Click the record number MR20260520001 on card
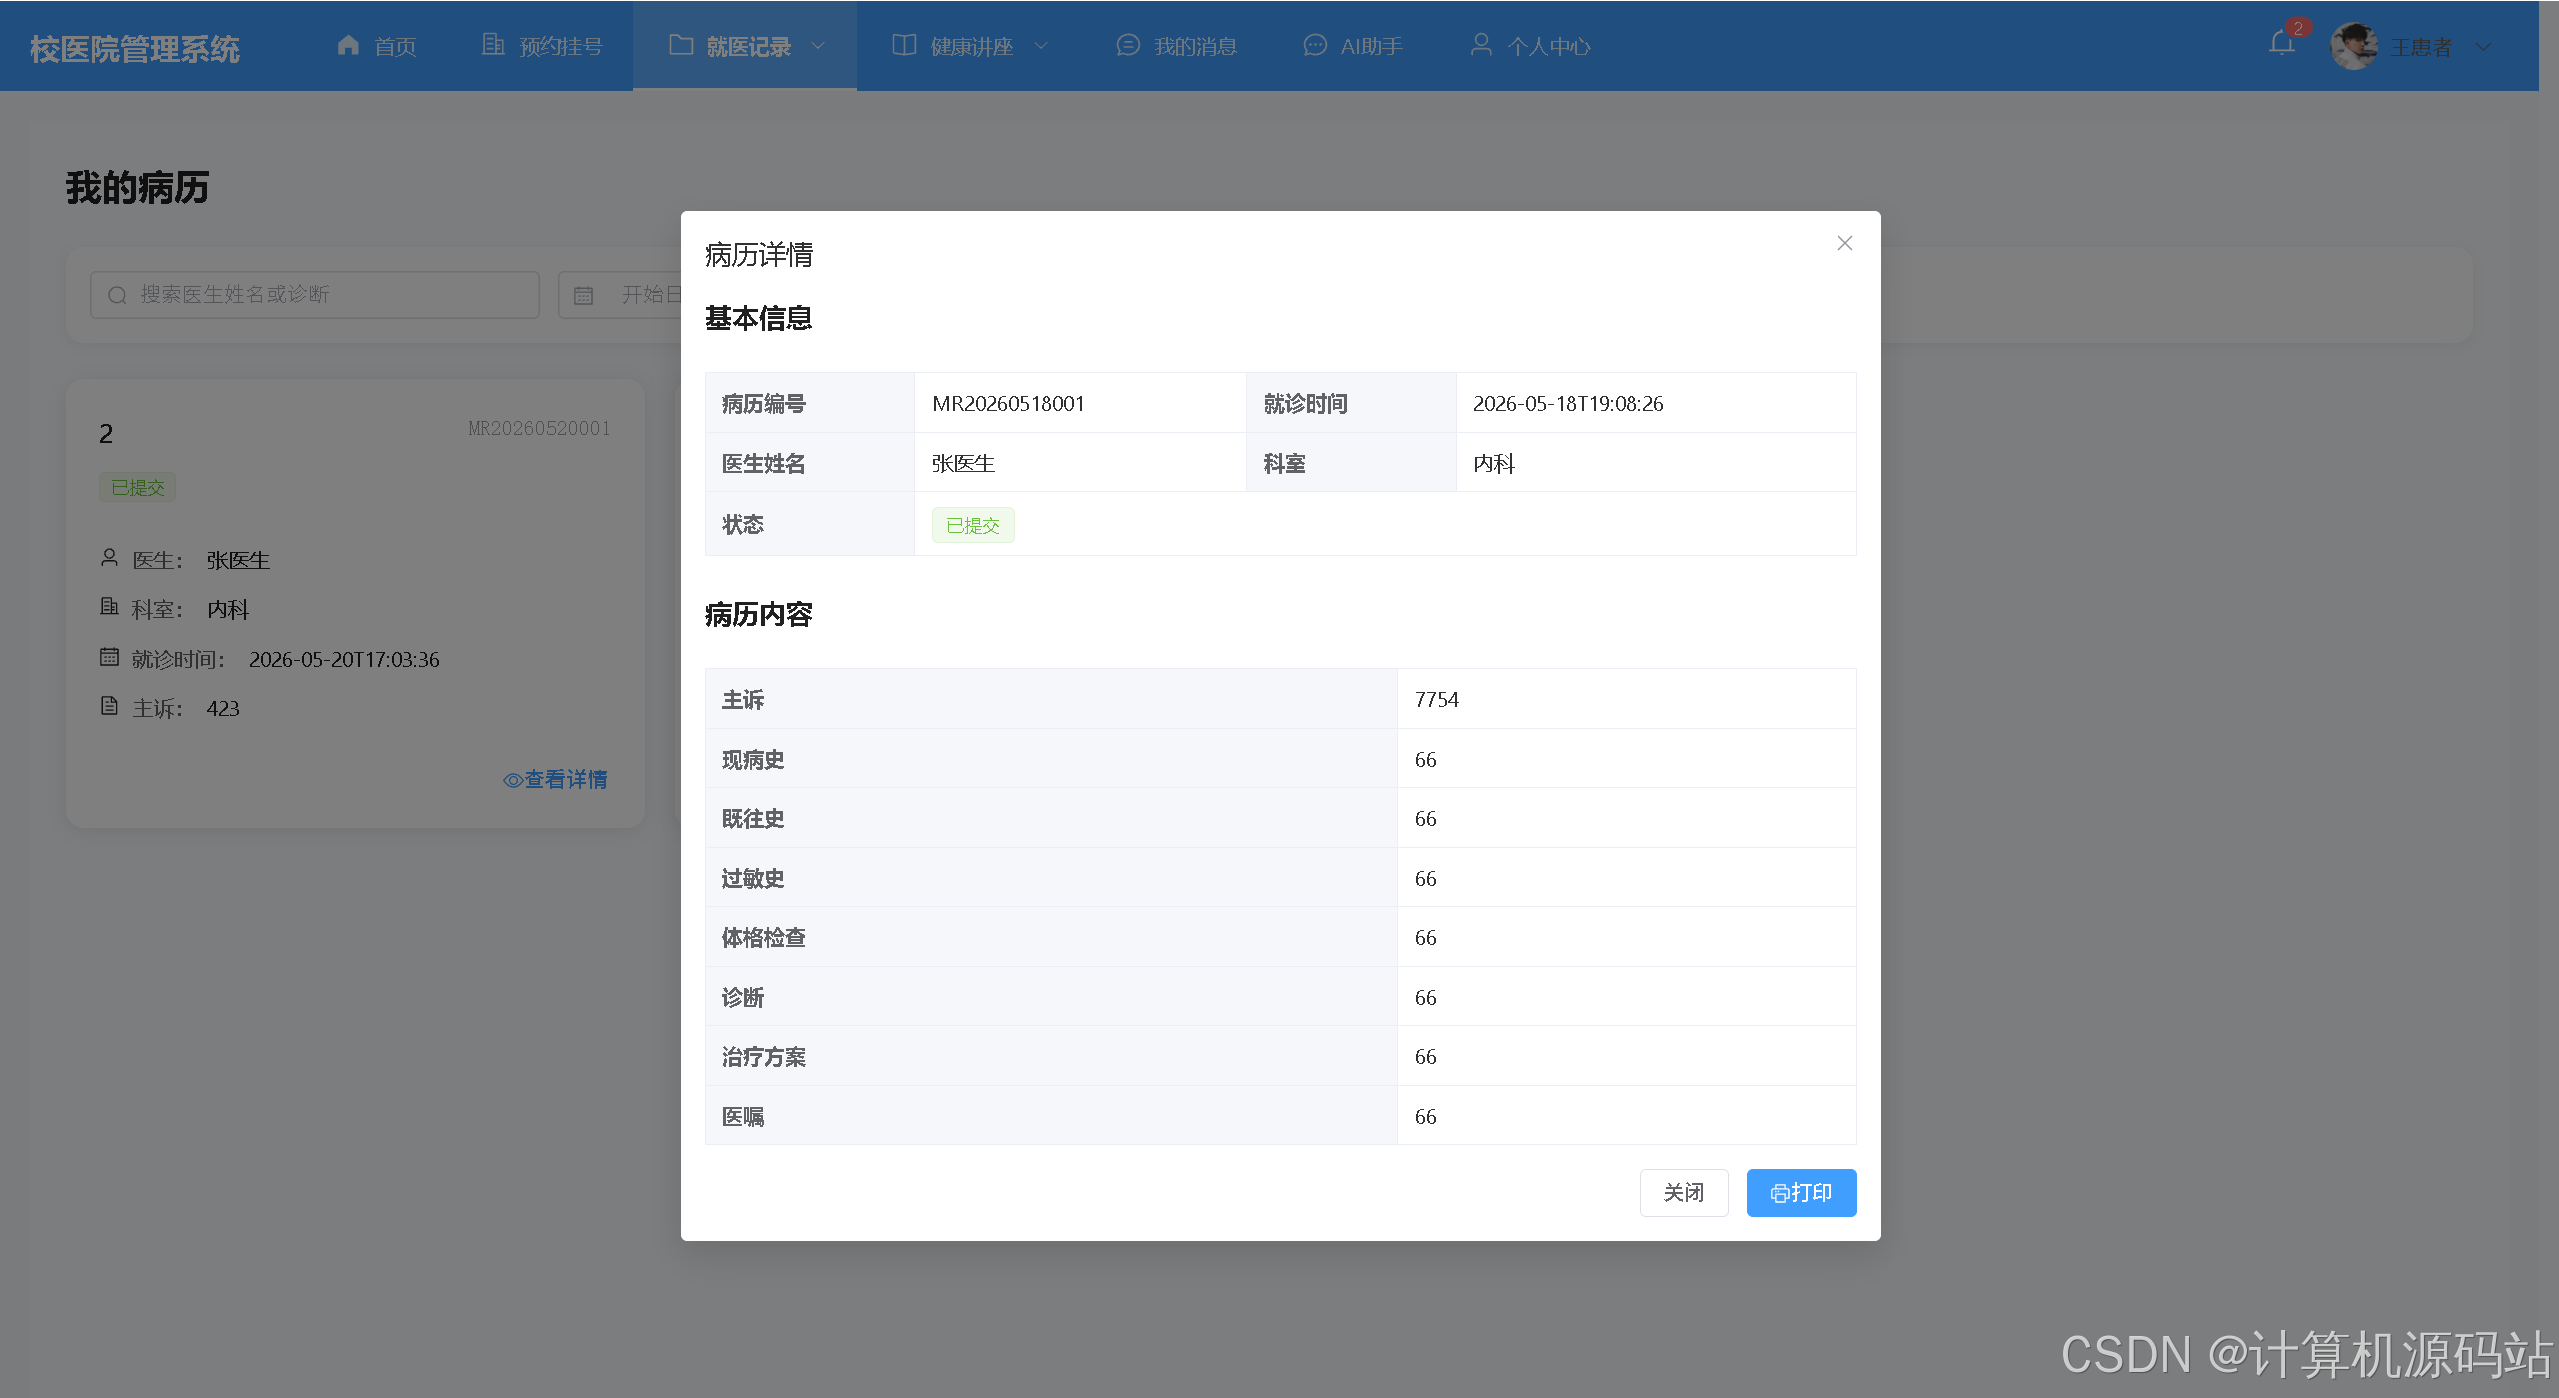Image resolution: width=2559 pixels, height=1398 pixels. click(x=539, y=429)
